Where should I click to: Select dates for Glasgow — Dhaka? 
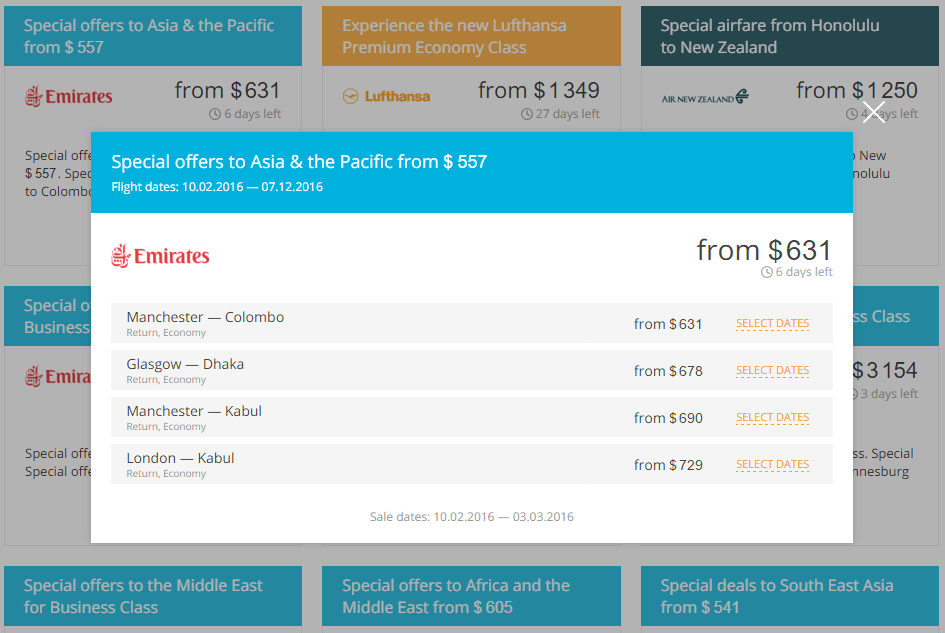[772, 371]
